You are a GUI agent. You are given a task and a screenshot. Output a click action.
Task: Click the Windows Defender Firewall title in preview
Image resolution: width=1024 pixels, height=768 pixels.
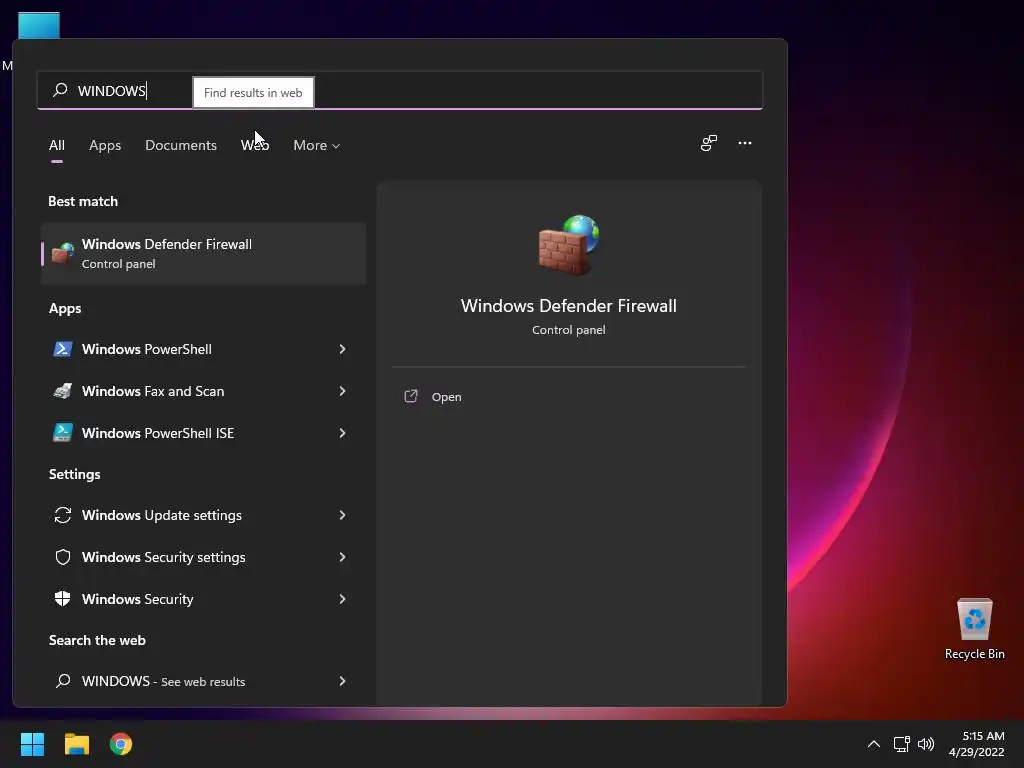pos(568,306)
